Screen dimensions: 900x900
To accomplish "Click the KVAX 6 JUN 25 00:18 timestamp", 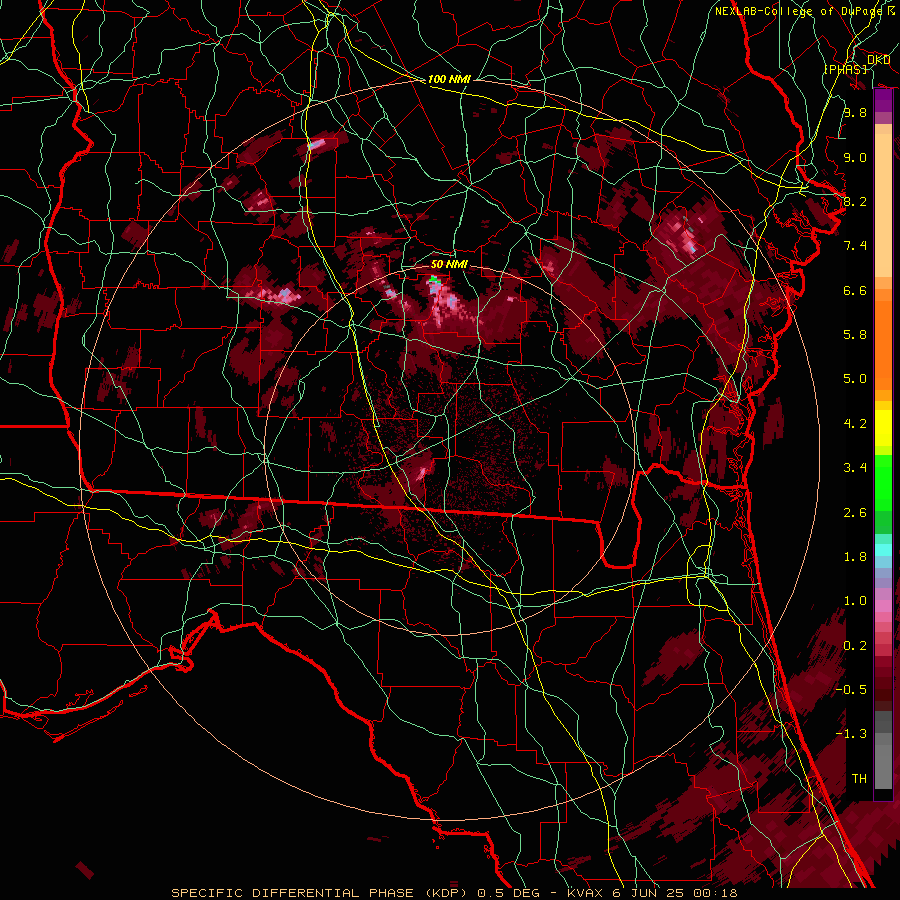I will [652, 893].
